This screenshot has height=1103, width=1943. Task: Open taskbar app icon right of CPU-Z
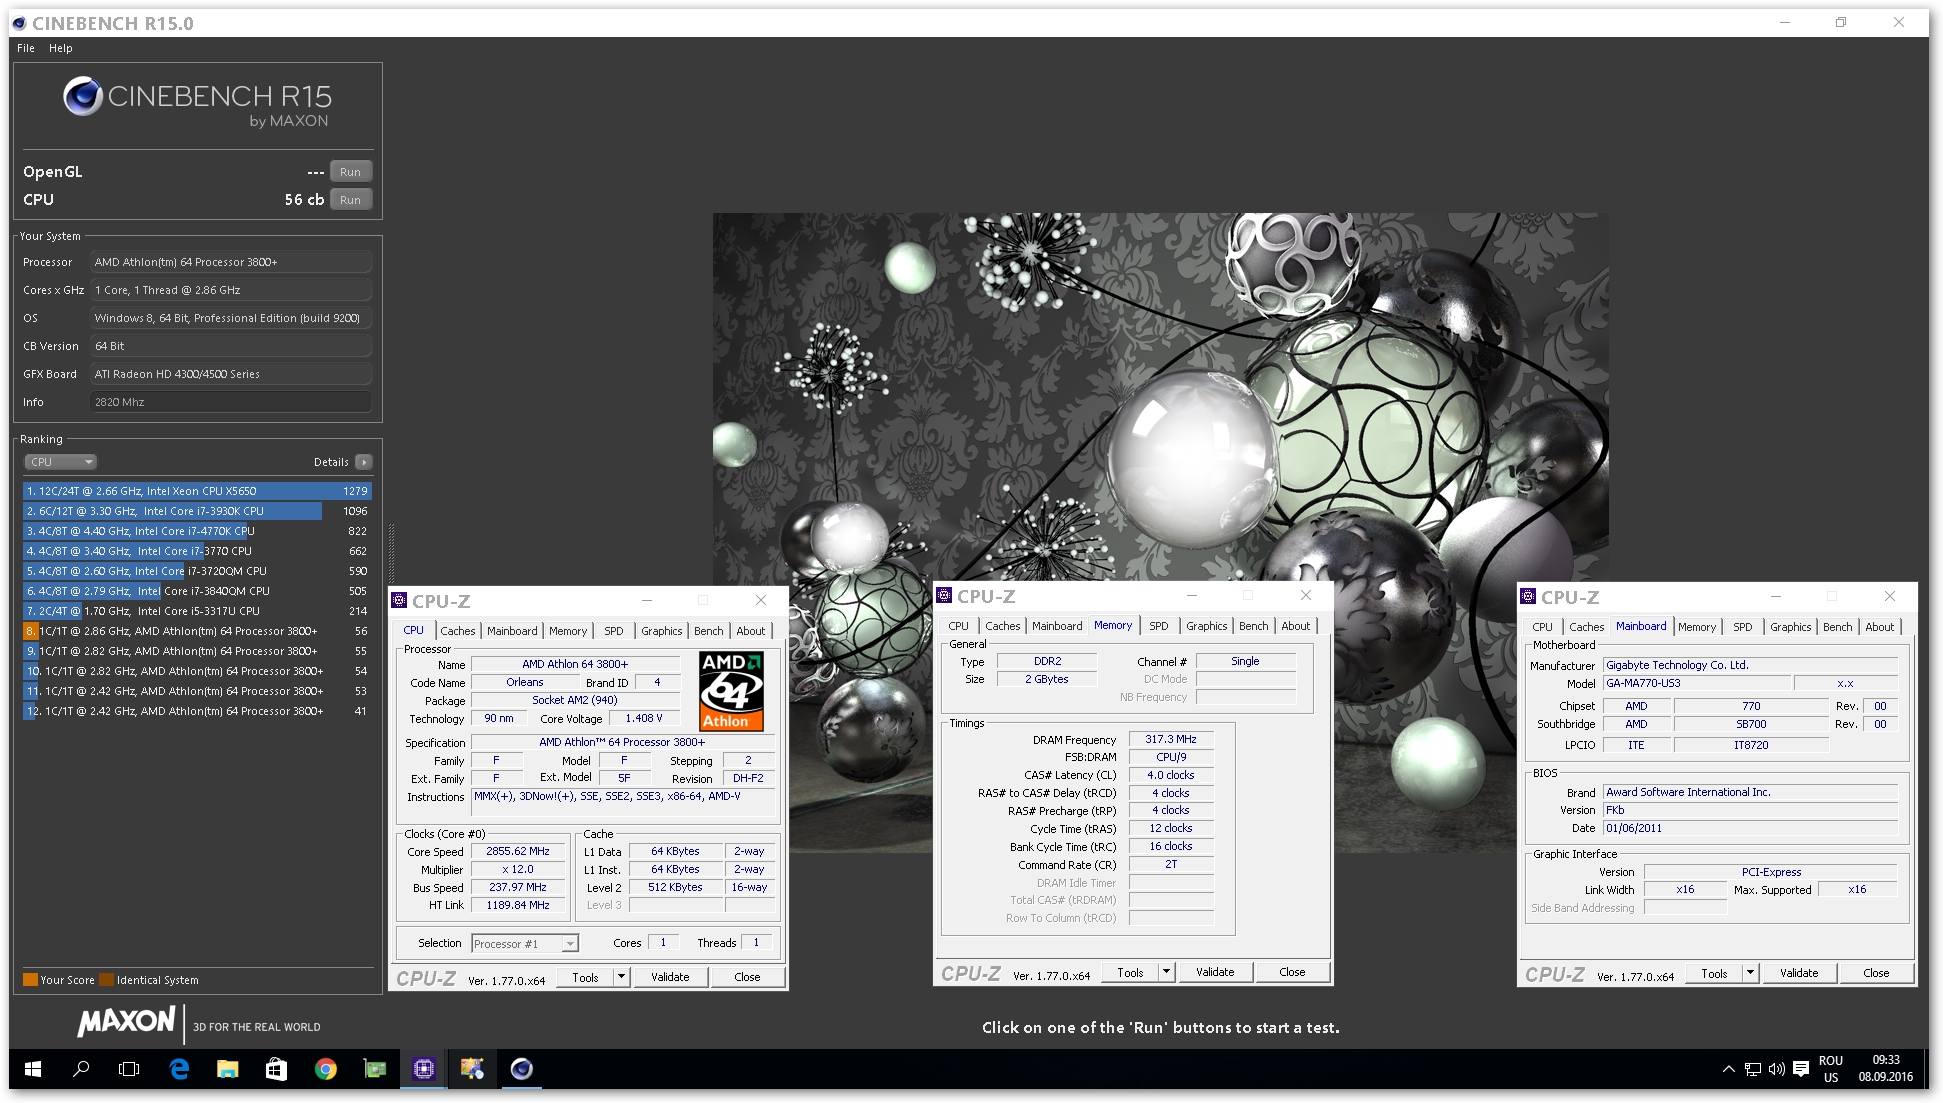(x=472, y=1069)
